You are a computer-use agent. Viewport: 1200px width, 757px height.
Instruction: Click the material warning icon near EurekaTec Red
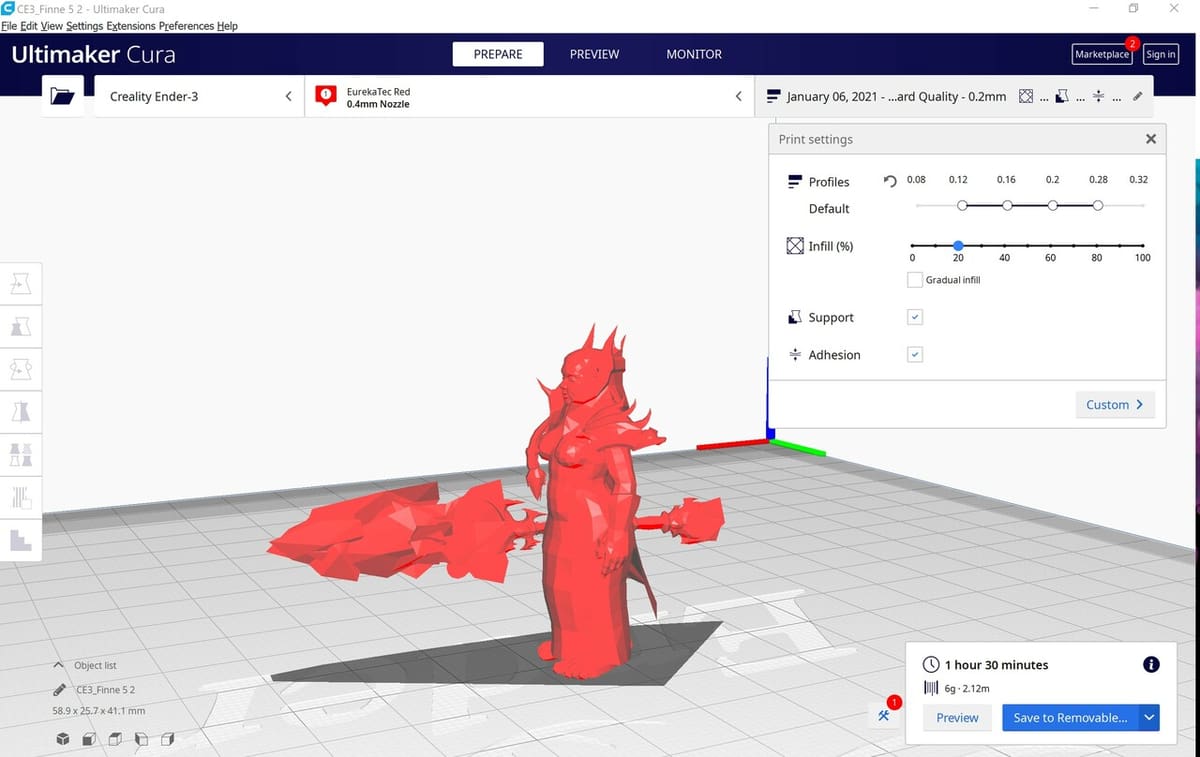[325, 96]
